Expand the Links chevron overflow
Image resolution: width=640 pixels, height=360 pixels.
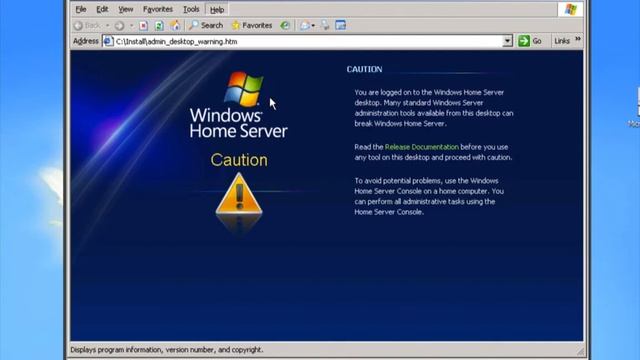coord(578,39)
